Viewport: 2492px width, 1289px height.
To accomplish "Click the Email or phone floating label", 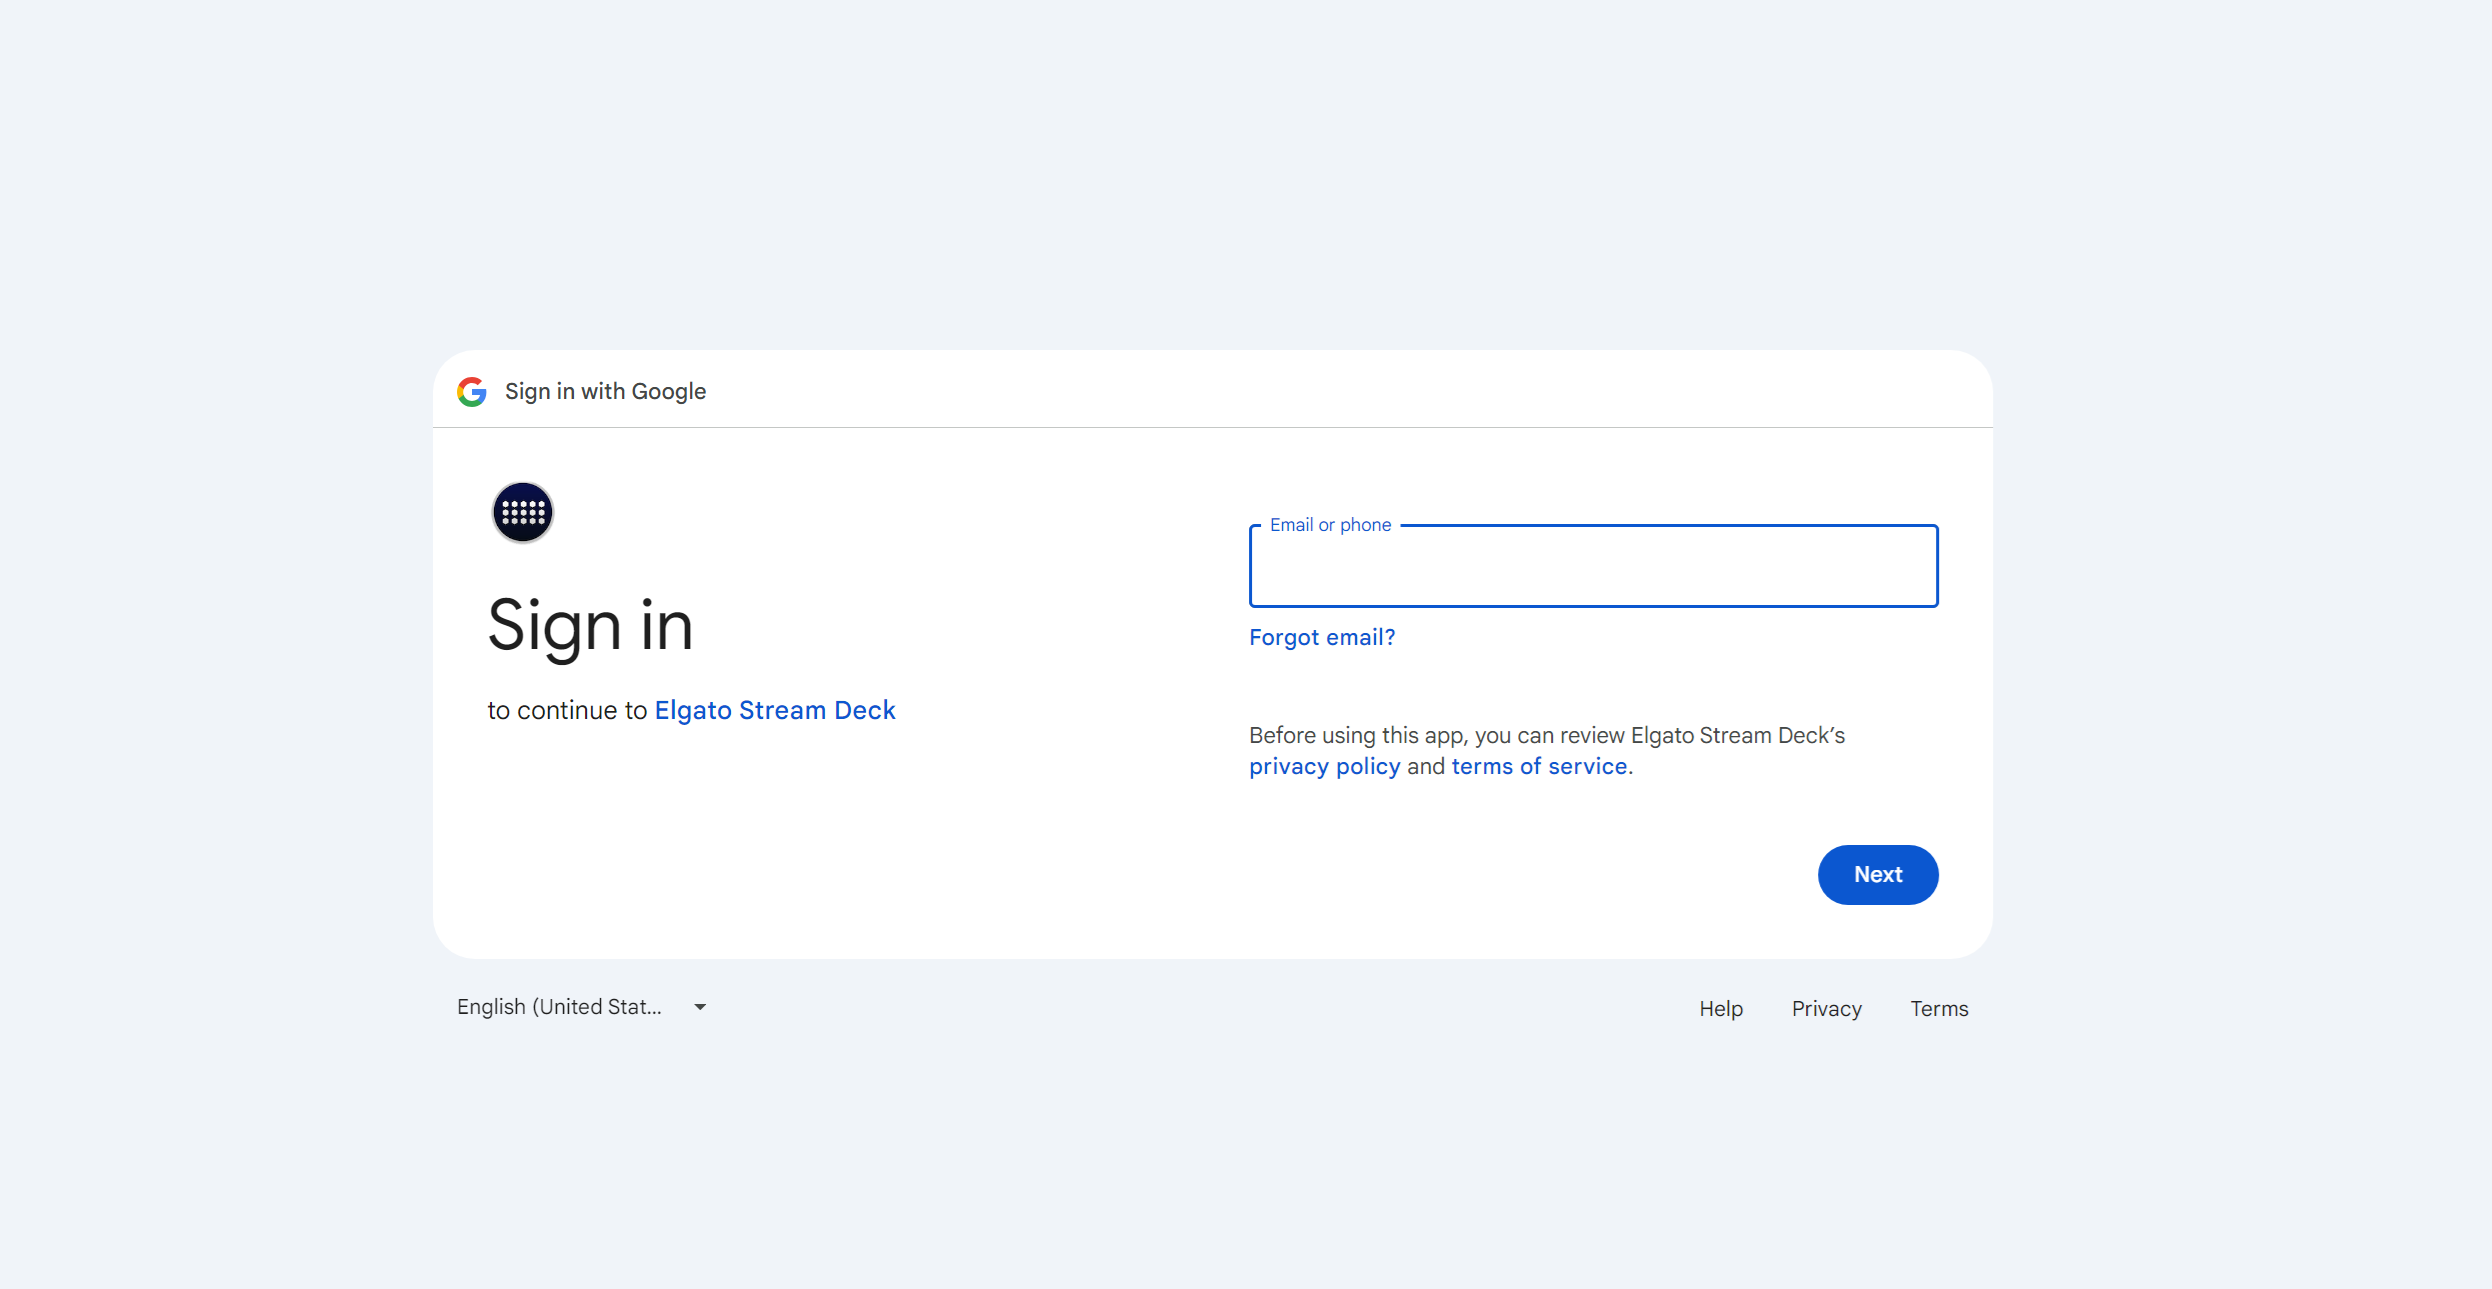I will (x=1330, y=525).
